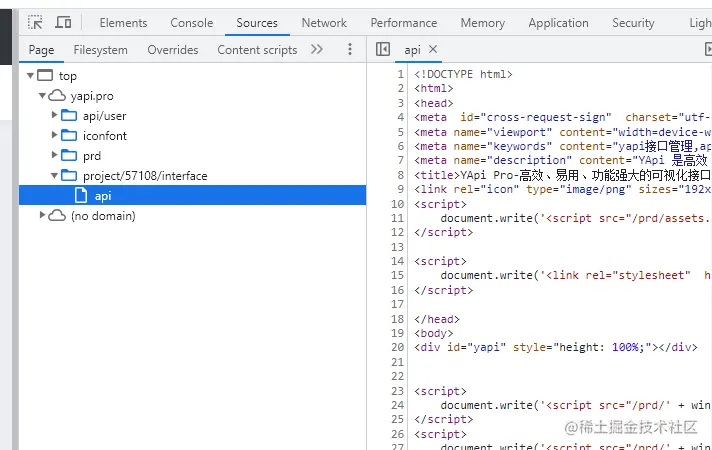The image size is (712, 450).
Task: Open the Memory tab
Action: coord(483,23)
